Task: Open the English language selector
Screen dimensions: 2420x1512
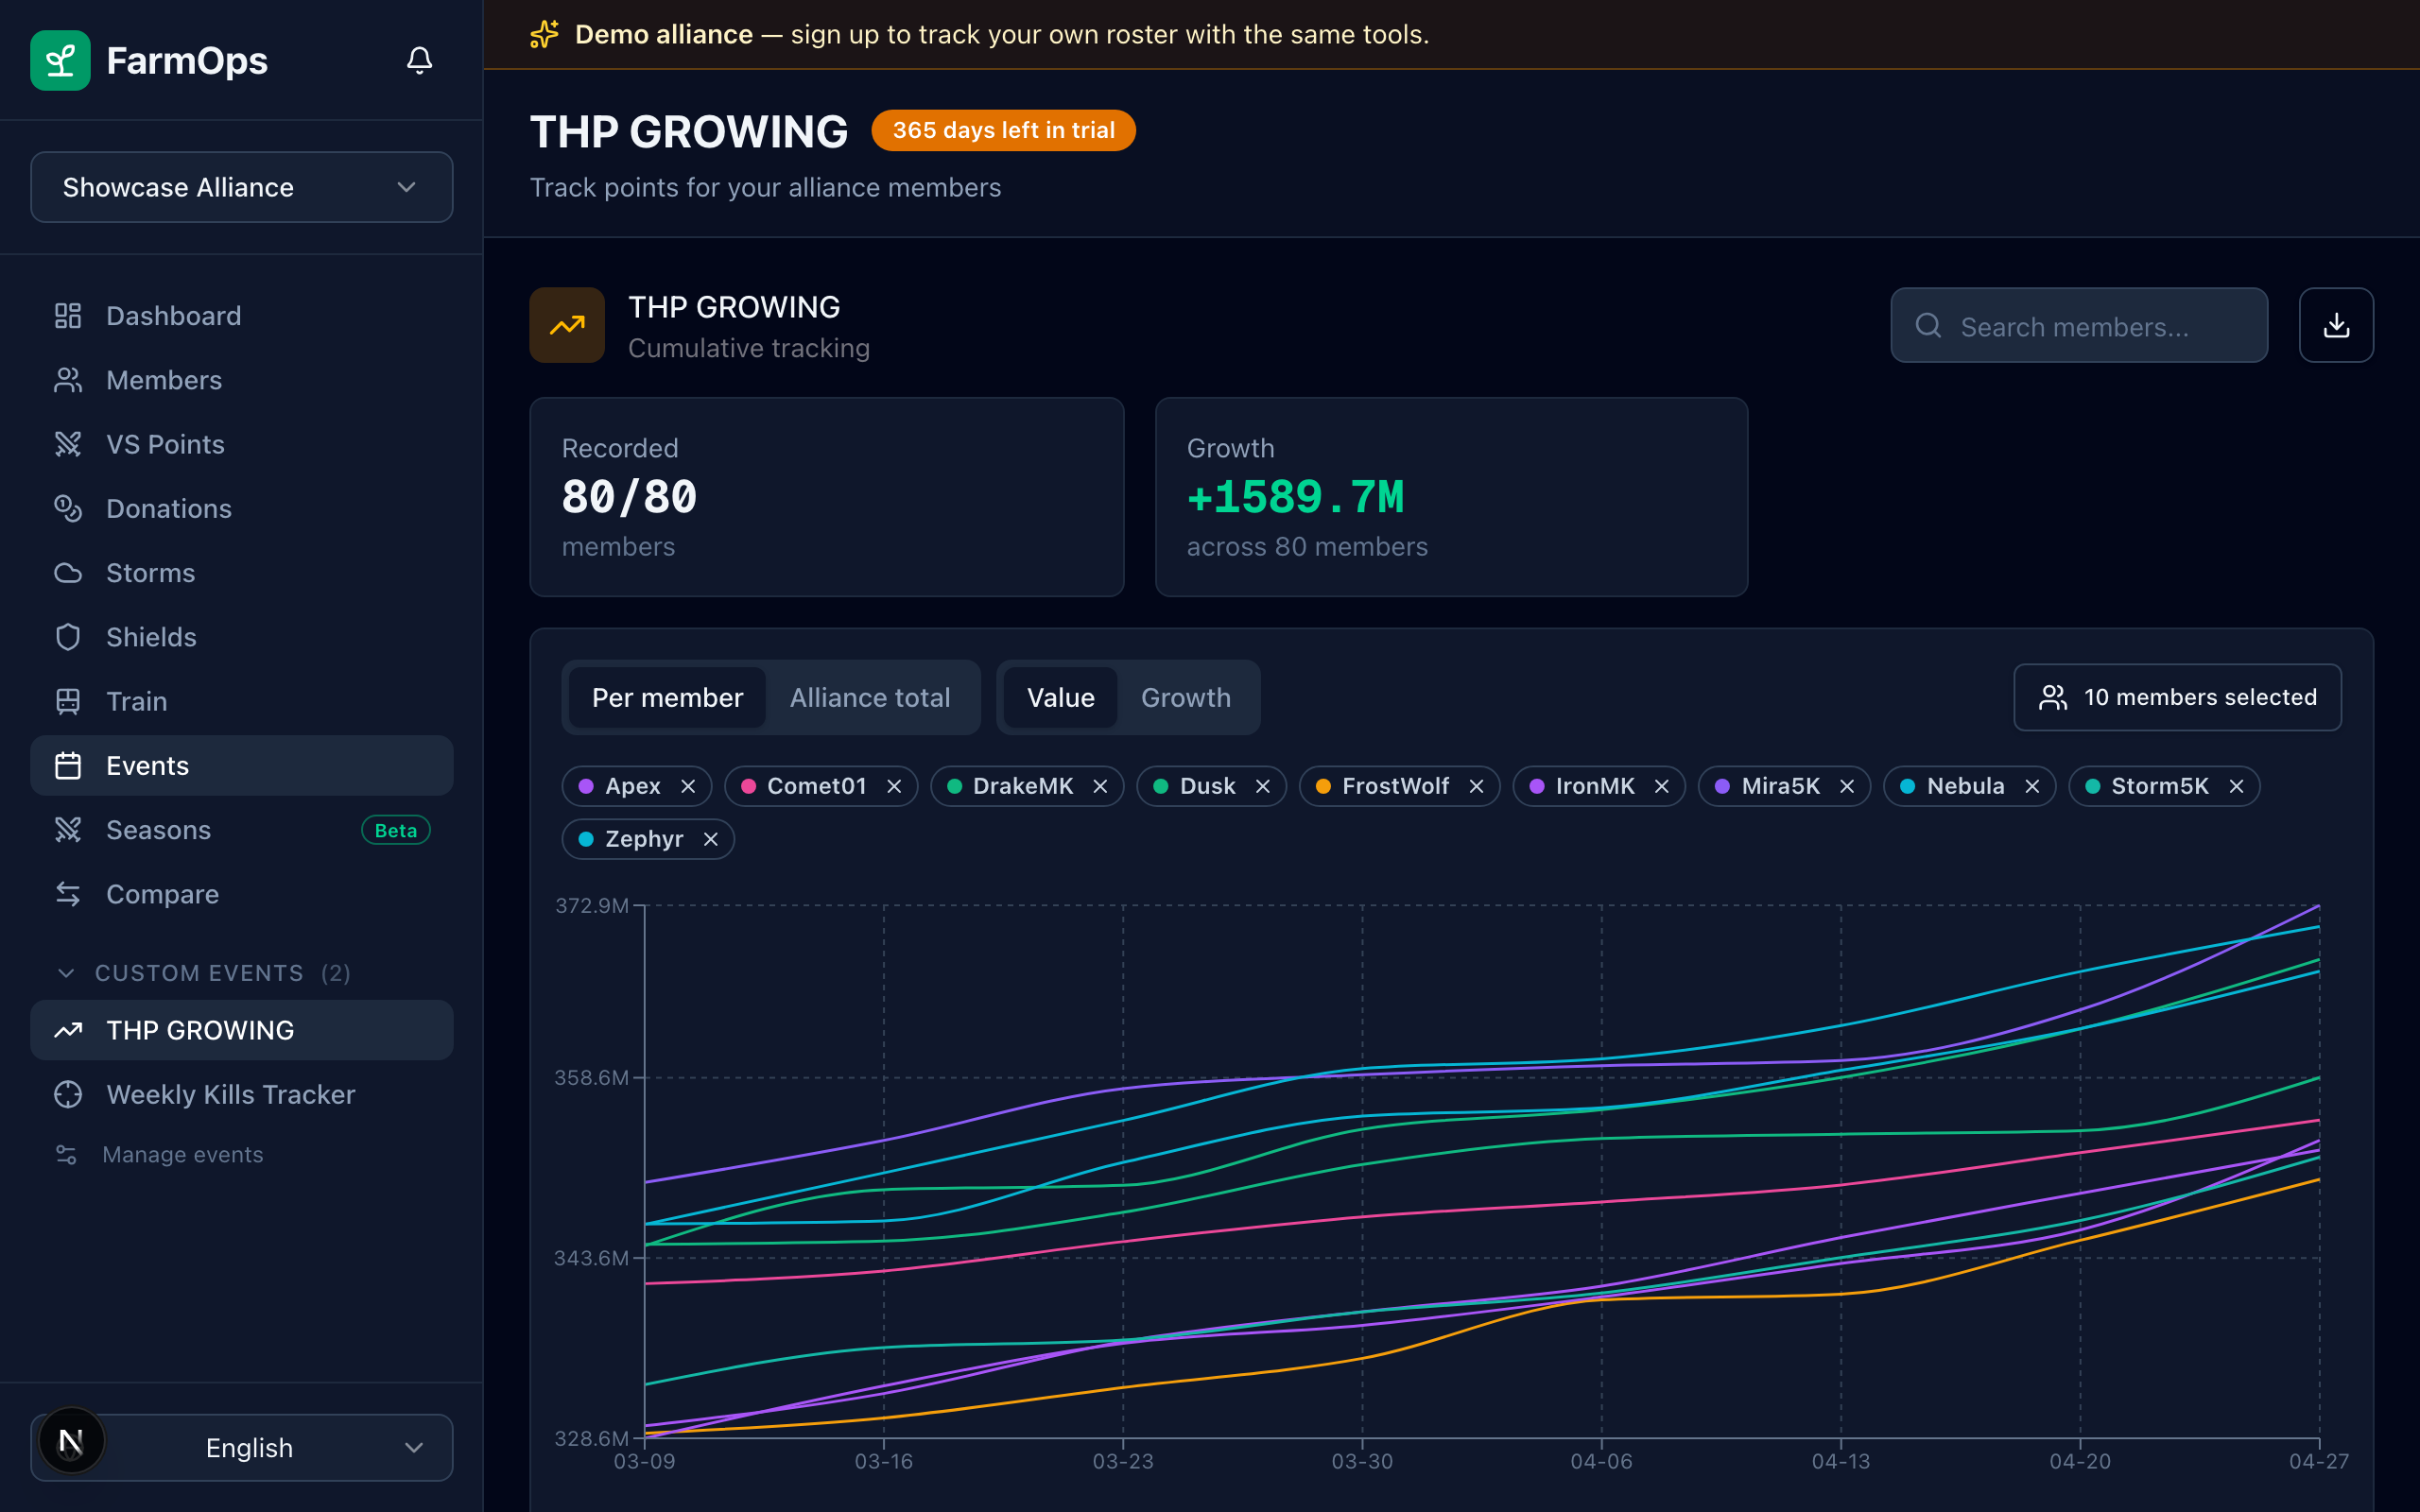Action: click(x=242, y=1447)
